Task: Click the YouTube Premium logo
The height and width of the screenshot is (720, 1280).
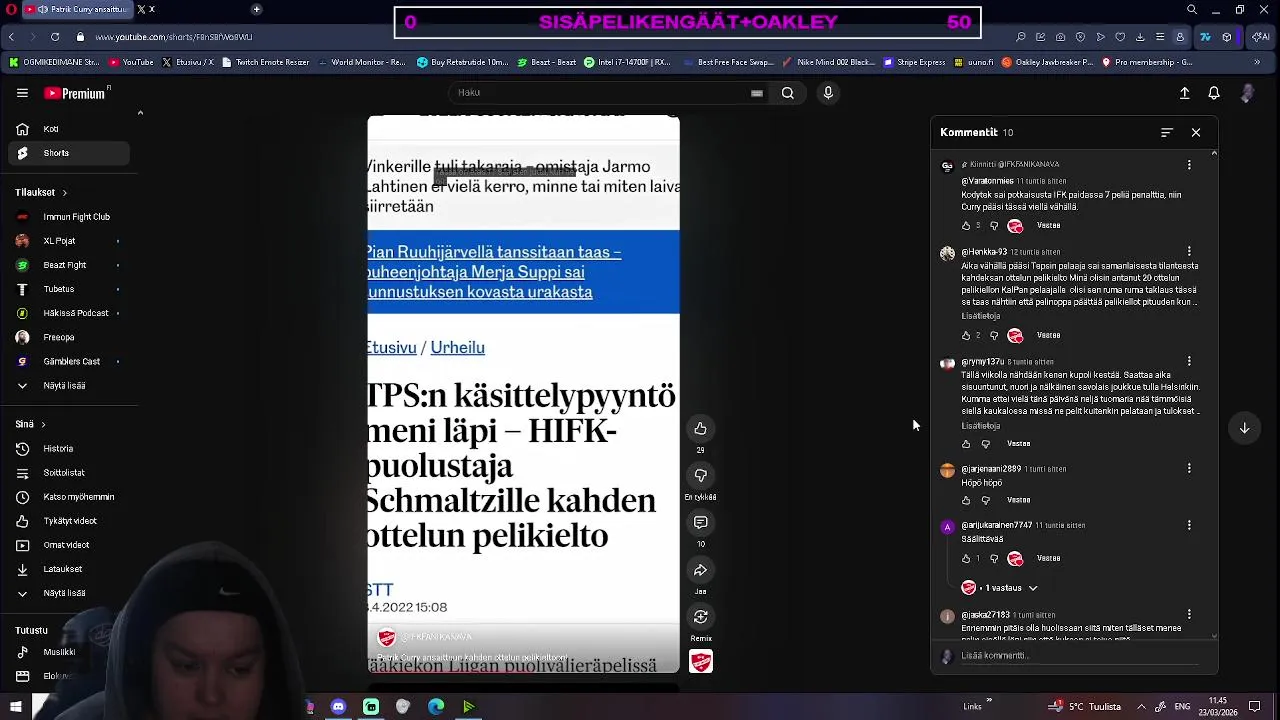Action: (x=75, y=93)
